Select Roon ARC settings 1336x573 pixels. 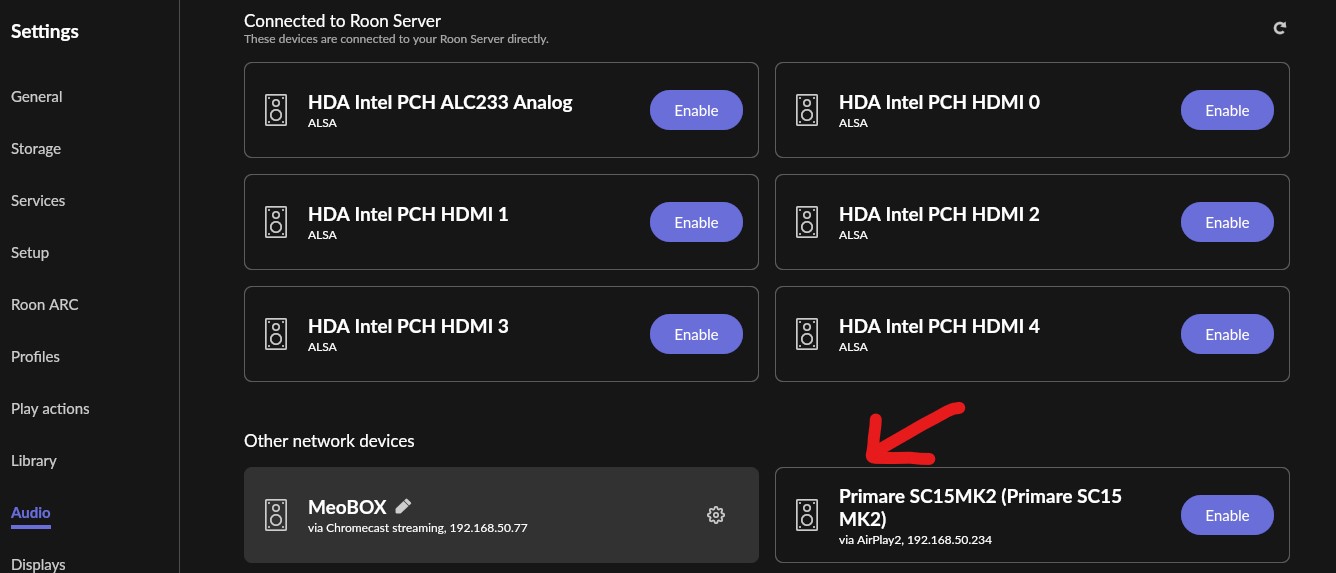click(x=44, y=305)
